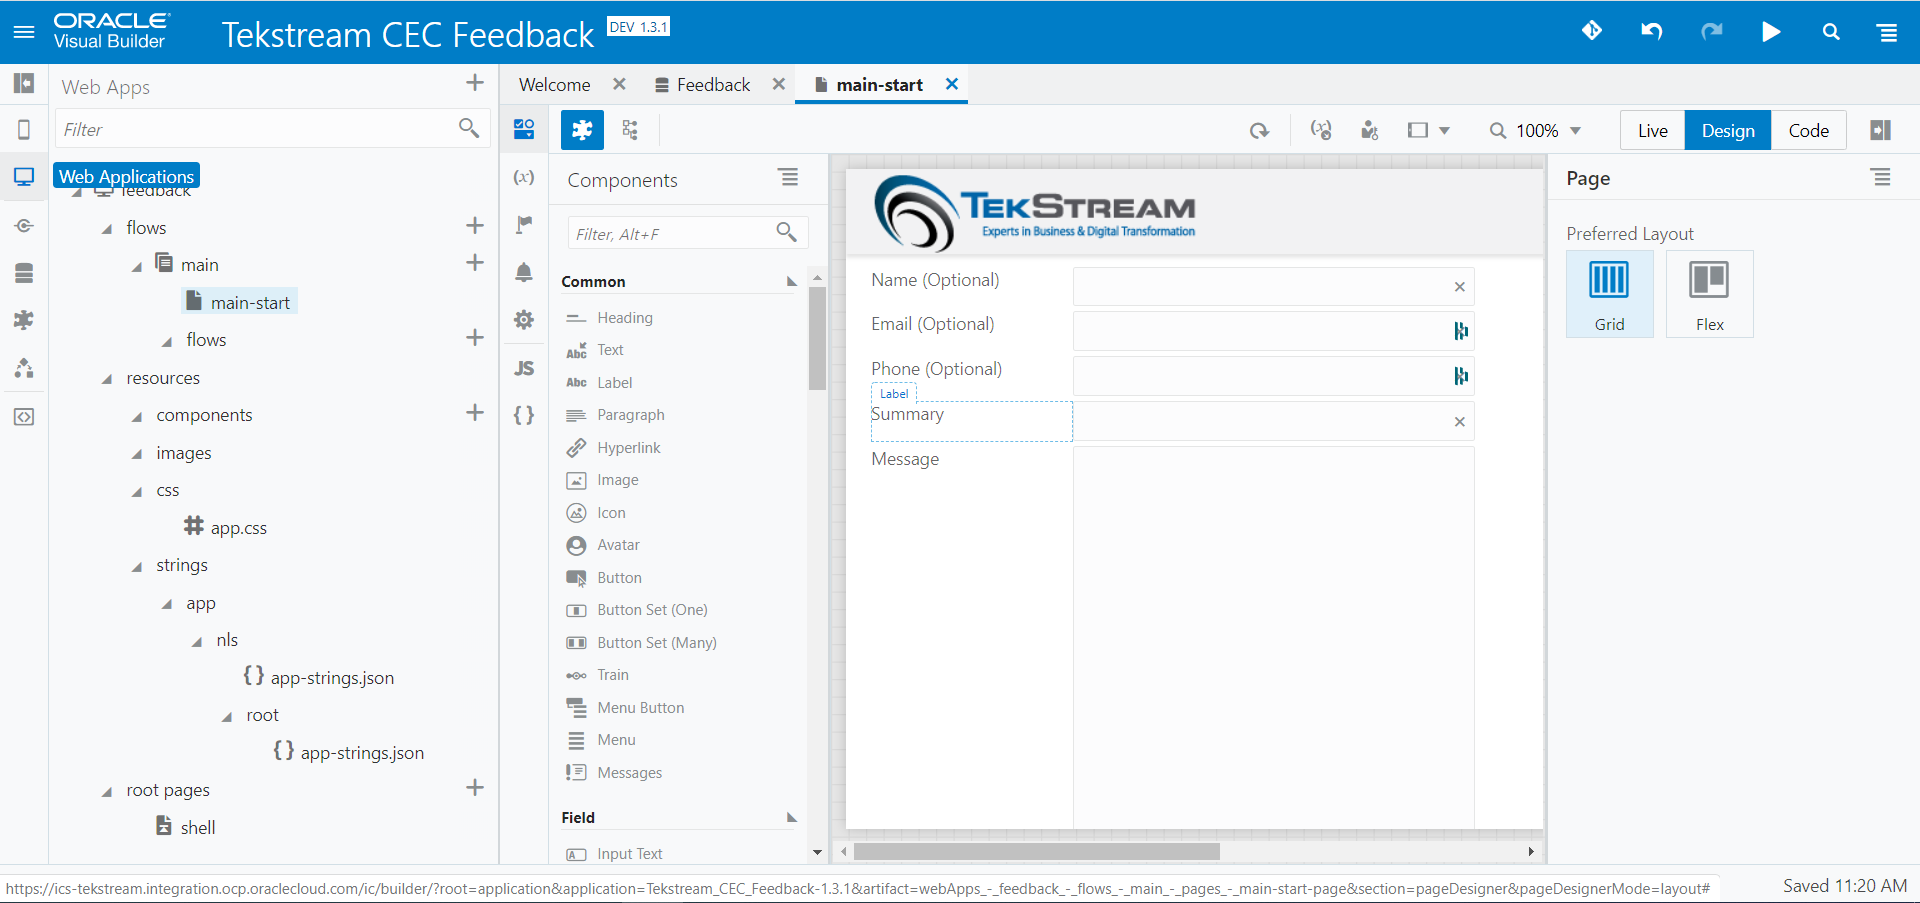Open Web Apps monitor icon in sidebar
The height and width of the screenshot is (903, 1920).
pyautogui.click(x=24, y=177)
